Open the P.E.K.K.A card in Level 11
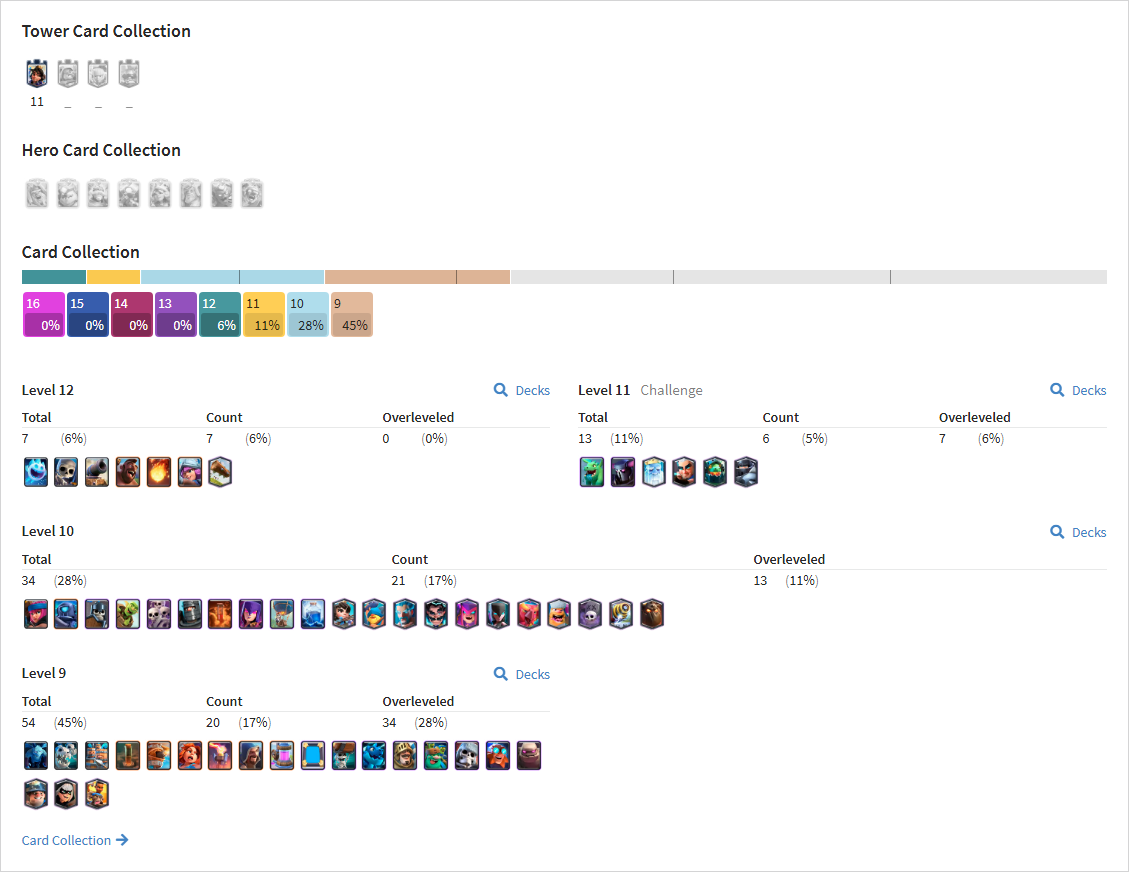Image resolution: width=1129 pixels, height=872 pixels. pos(623,472)
